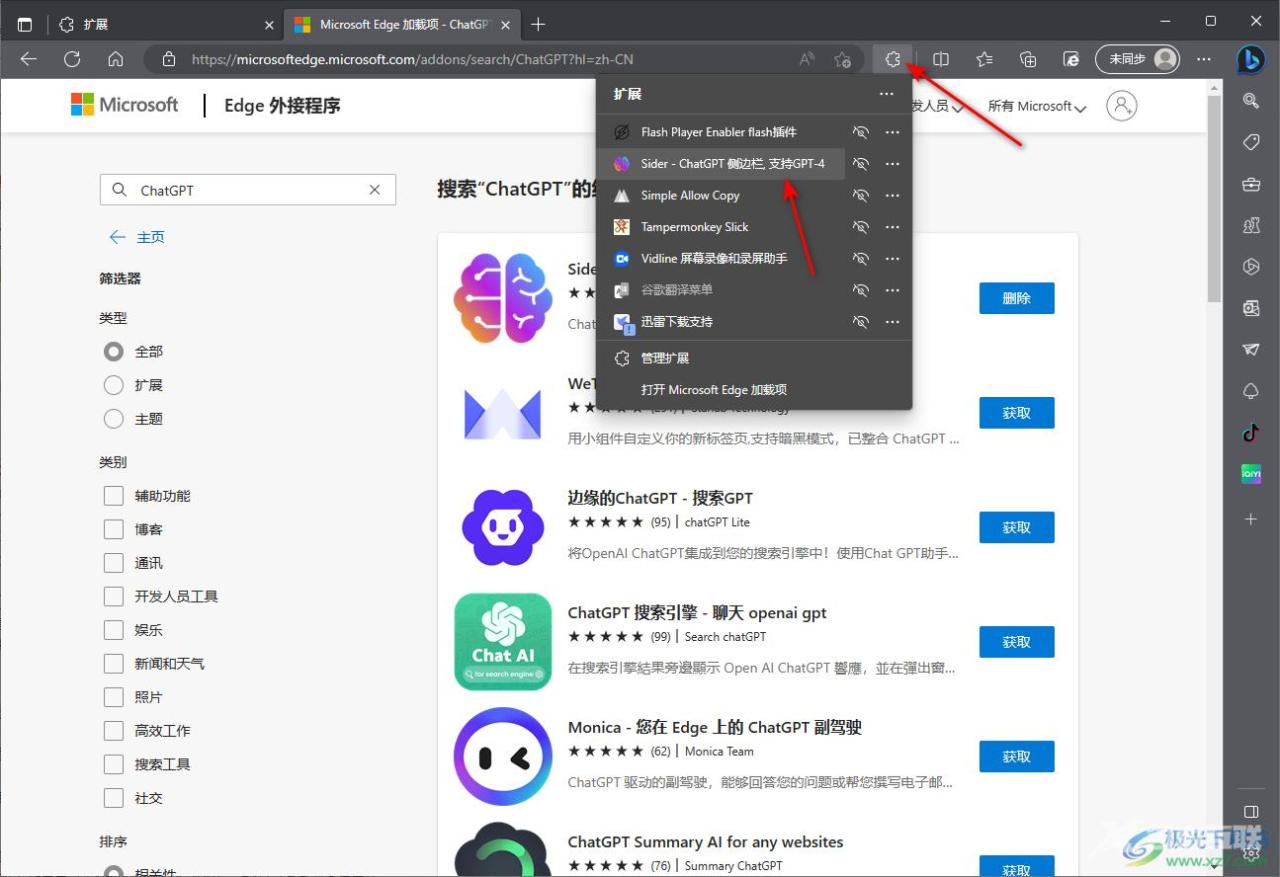This screenshot has width=1280, height=877.
Task: Open the extensions panel more options
Action: [886, 93]
